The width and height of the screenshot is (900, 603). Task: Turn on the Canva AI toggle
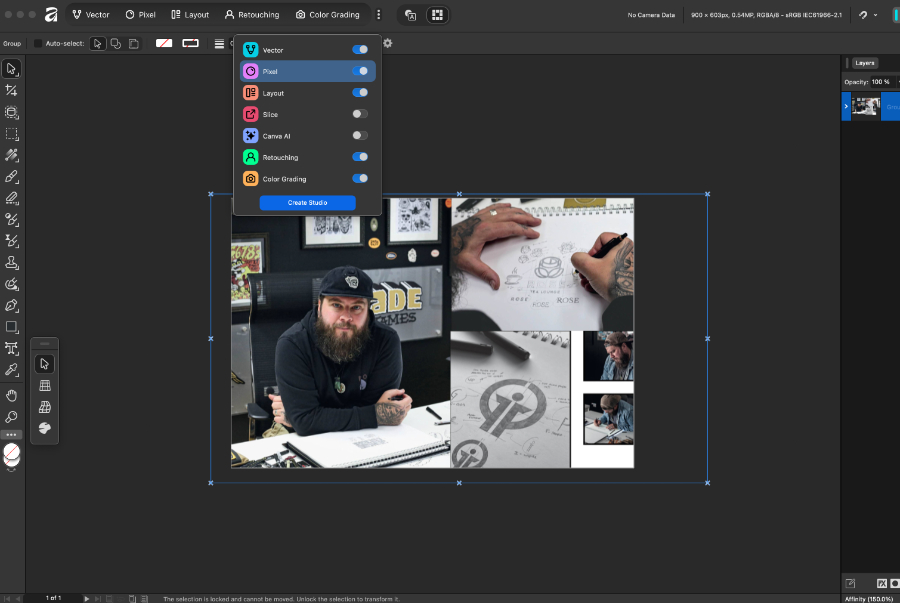point(359,136)
